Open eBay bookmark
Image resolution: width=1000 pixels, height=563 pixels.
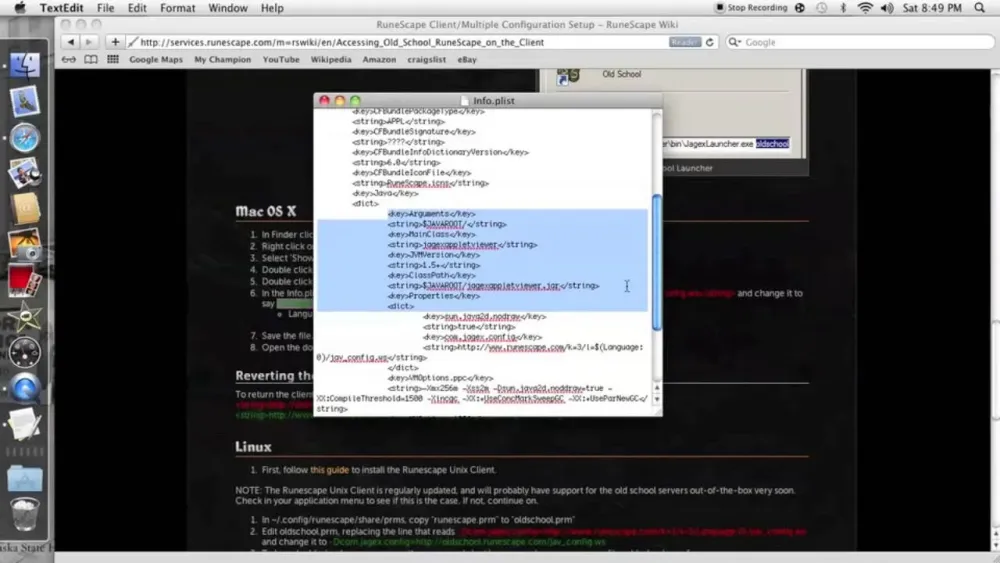[x=467, y=59]
